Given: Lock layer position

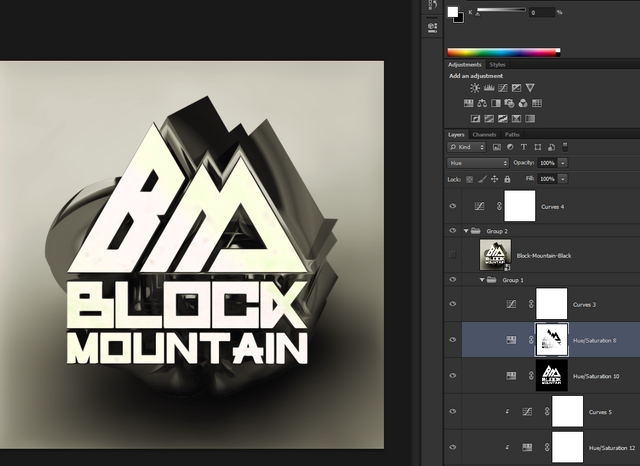Looking at the screenshot, I should [495, 179].
